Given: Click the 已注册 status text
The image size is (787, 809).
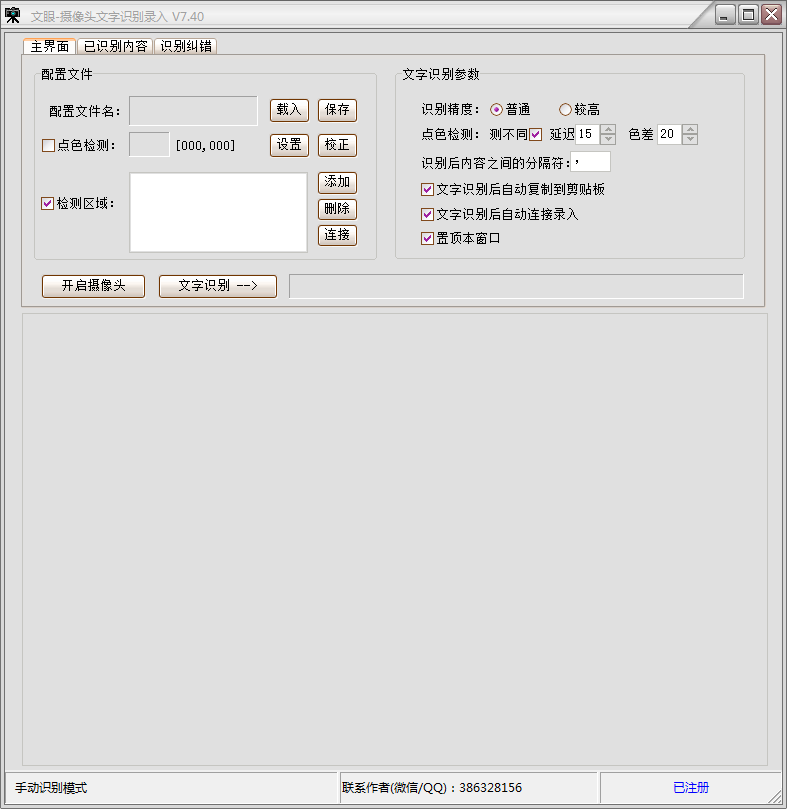Looking at the screenshot, I should click(690, 788).
